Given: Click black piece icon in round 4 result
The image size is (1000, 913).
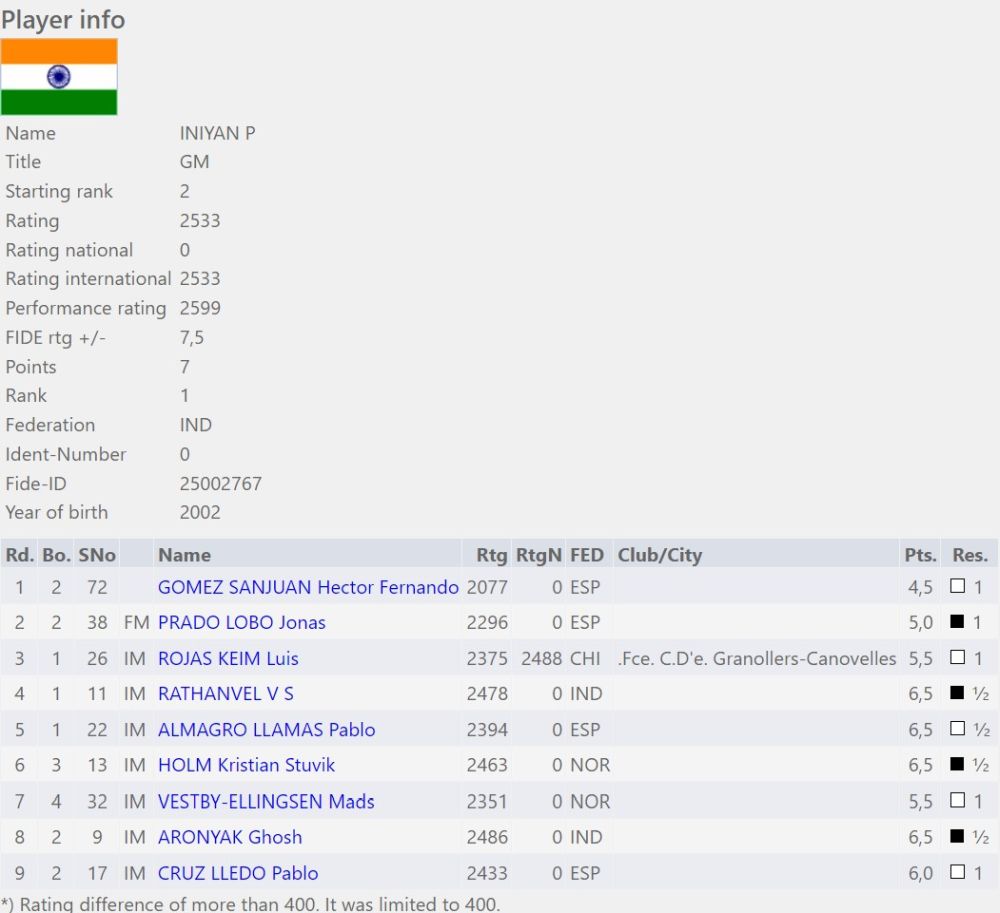Looking at the screenshot, I should [957, 693].
